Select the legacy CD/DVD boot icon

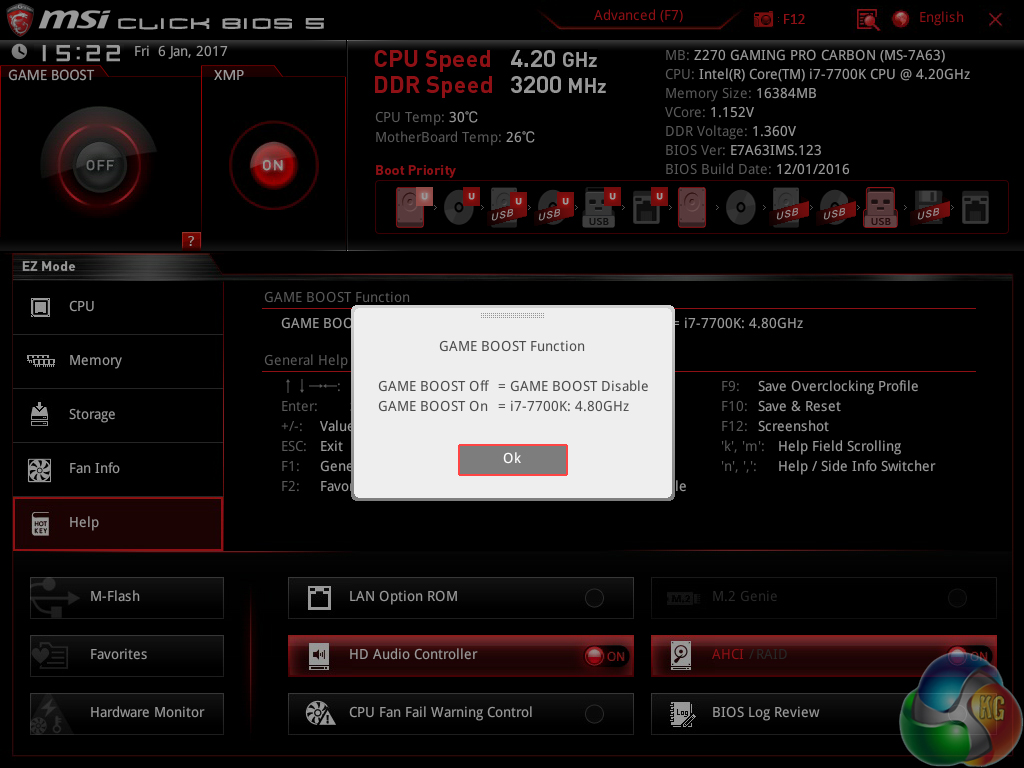pyautogui.click(x=741, y=208)
